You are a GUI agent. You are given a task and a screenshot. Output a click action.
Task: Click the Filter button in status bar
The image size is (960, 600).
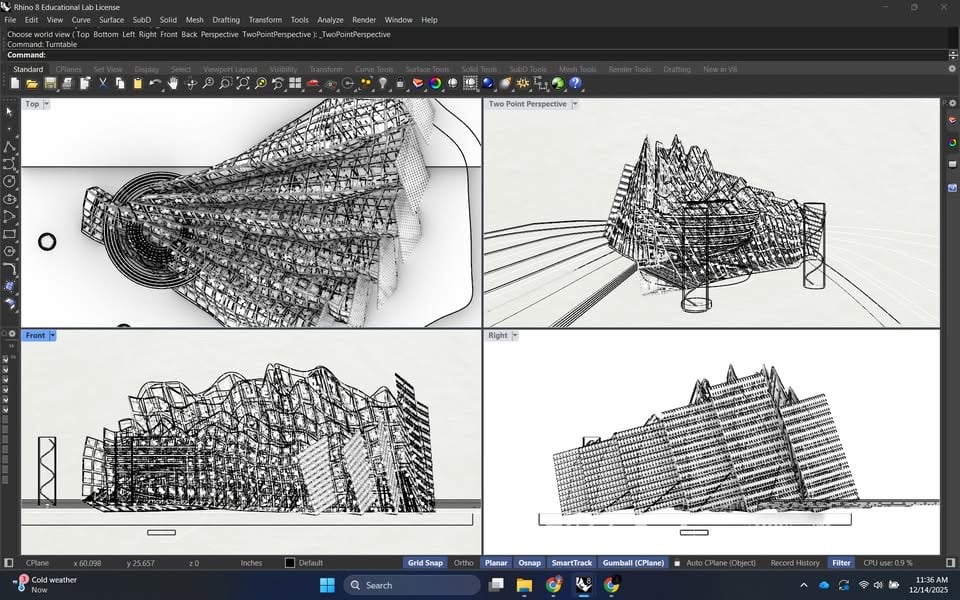pyautogui.click(x=841, y=563)
